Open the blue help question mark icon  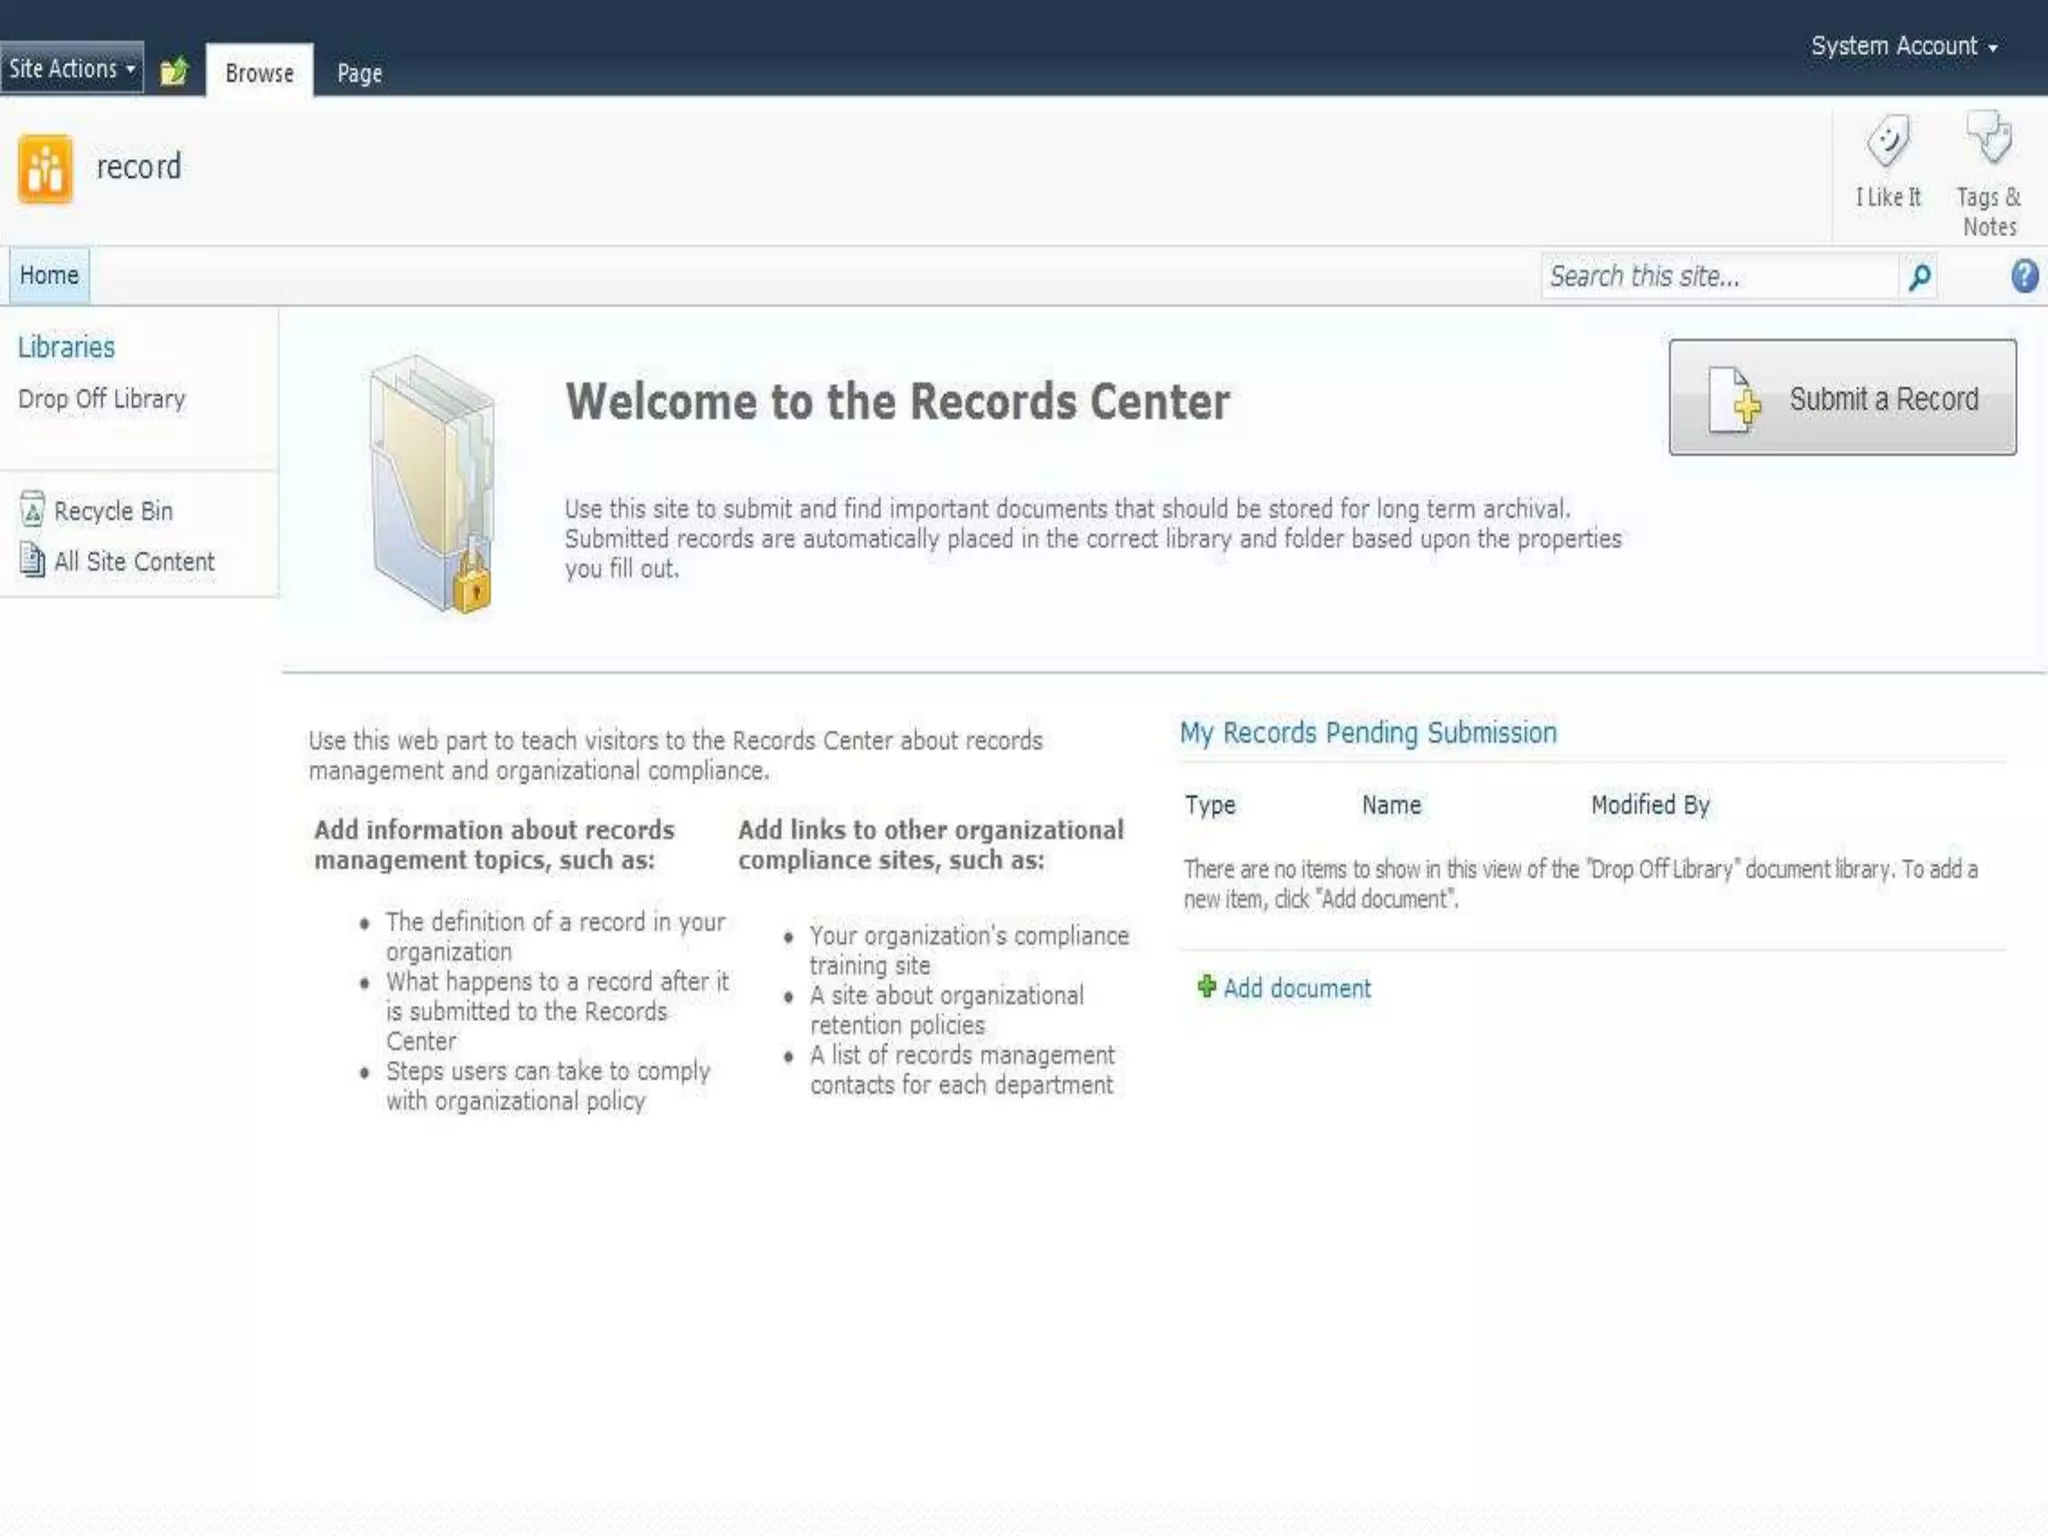pos(2024,276)
